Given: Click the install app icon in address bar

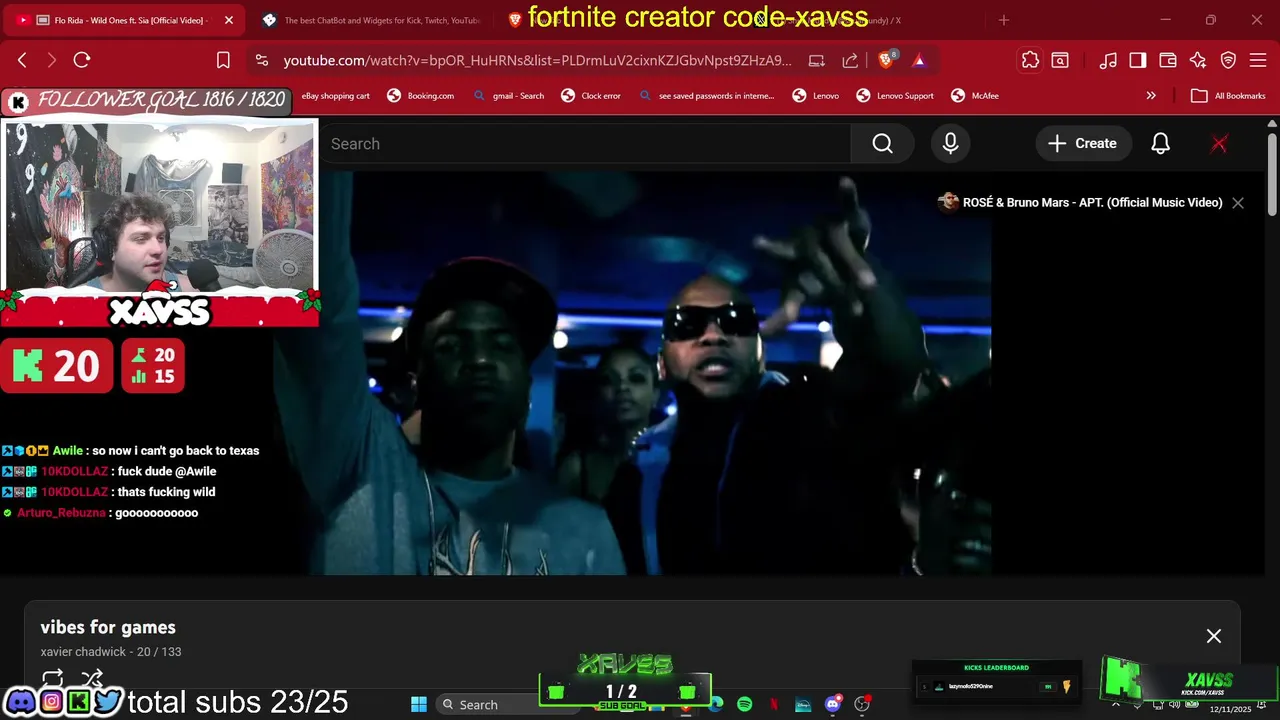Looking at the screenshot, I should [817, 60].
